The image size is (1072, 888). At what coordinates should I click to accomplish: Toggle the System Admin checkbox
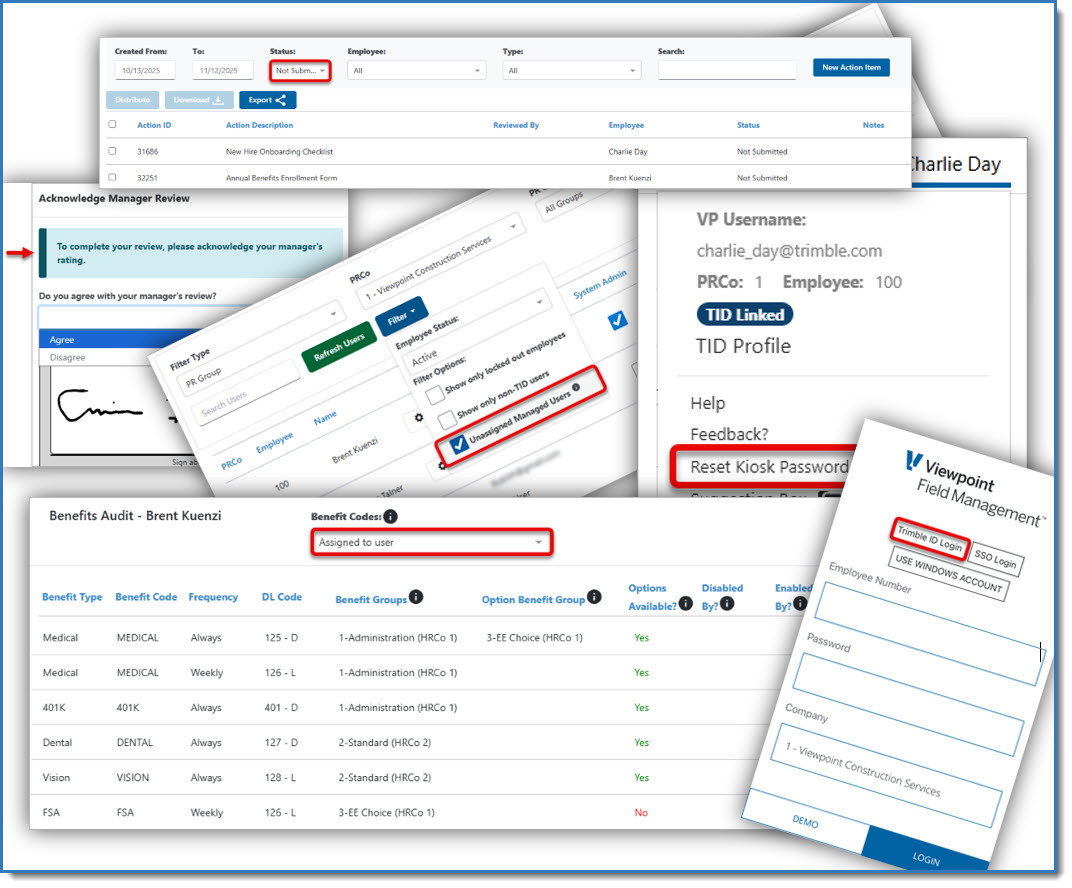[617, 320]
